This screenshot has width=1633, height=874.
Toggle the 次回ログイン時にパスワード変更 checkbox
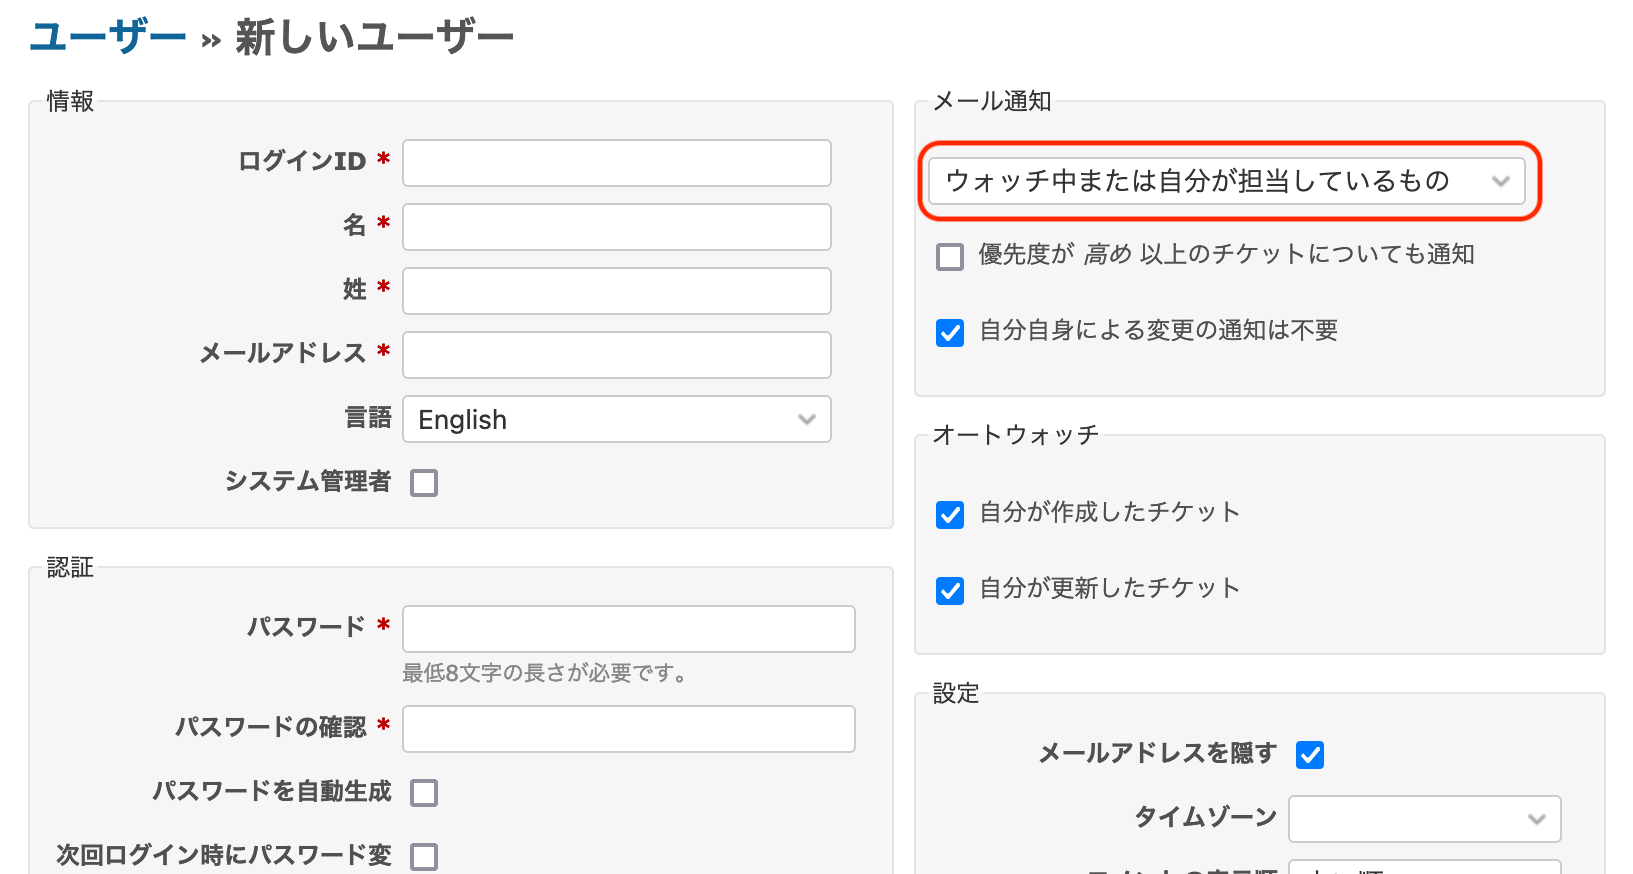tap(424, 857)
